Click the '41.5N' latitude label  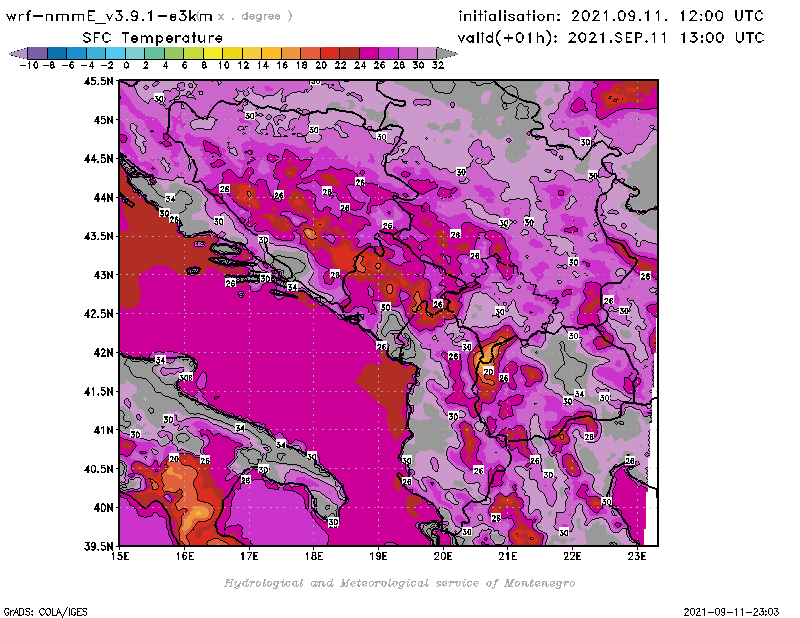click(x=98, y=391)
